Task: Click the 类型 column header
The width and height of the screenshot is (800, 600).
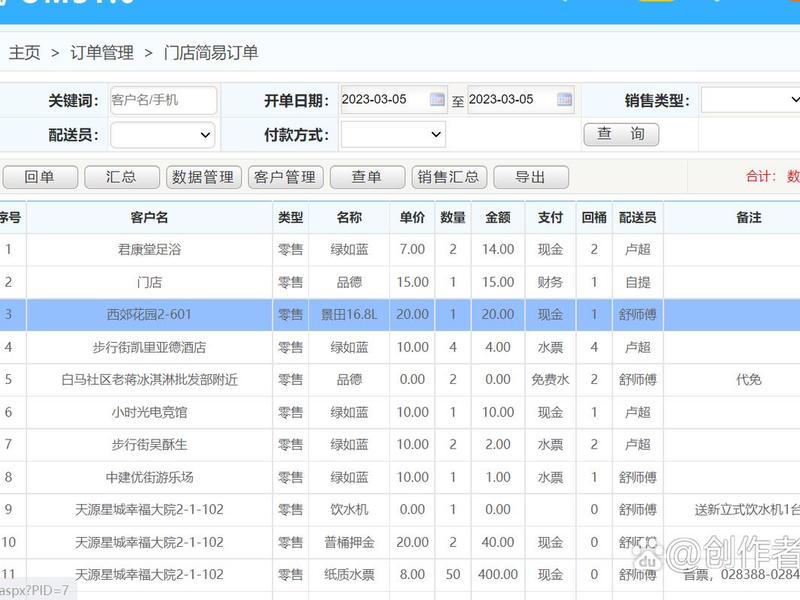Action: [290, 217]
